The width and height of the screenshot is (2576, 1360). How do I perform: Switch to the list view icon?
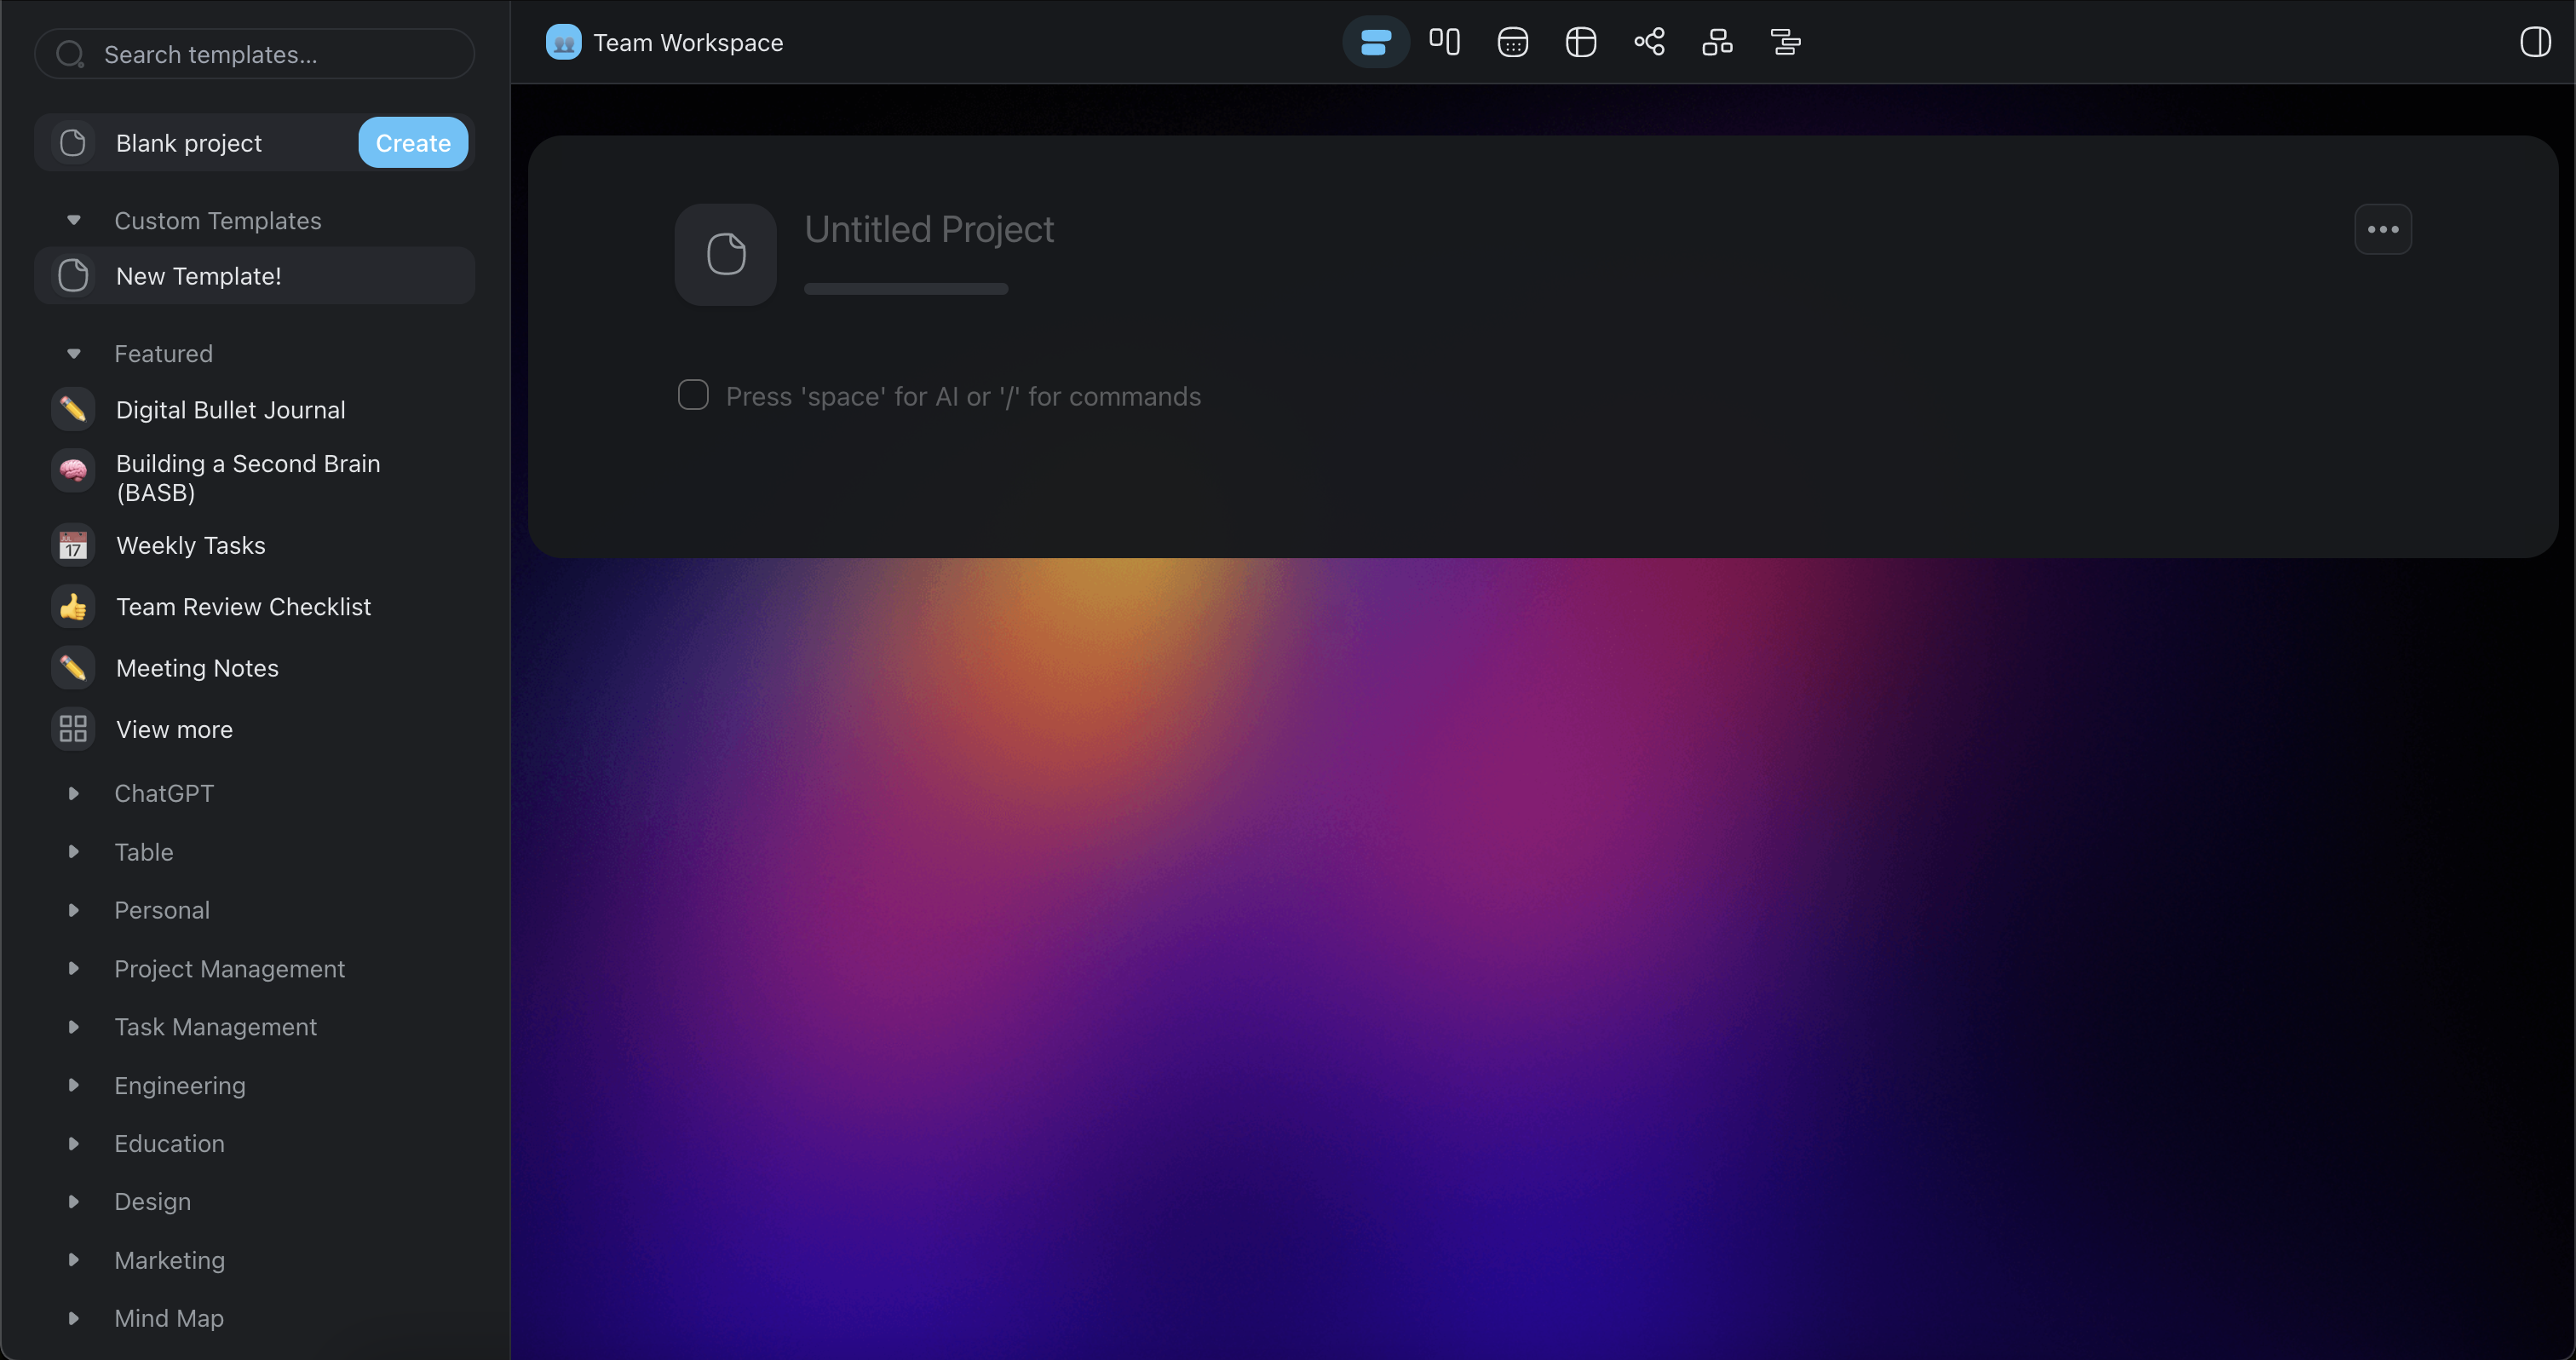point(1375,42)
